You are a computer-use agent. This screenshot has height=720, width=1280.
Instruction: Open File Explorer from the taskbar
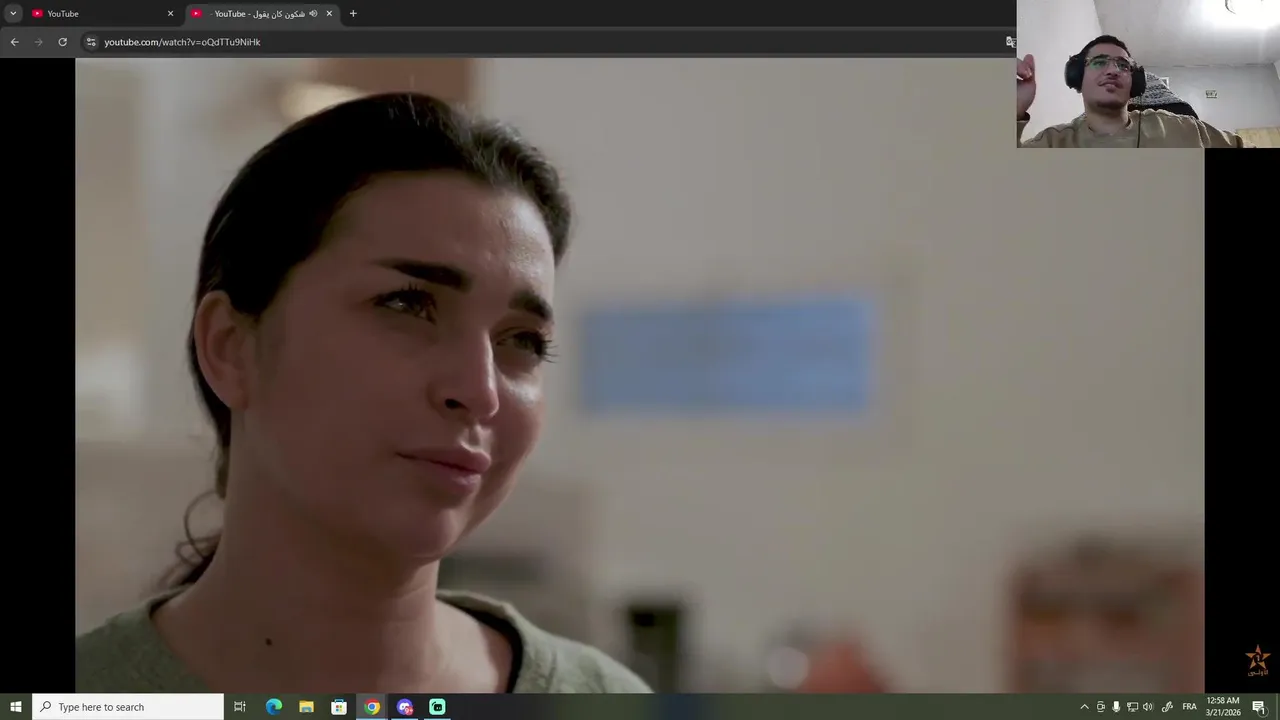pyautogui.click(x=306, y=707)
